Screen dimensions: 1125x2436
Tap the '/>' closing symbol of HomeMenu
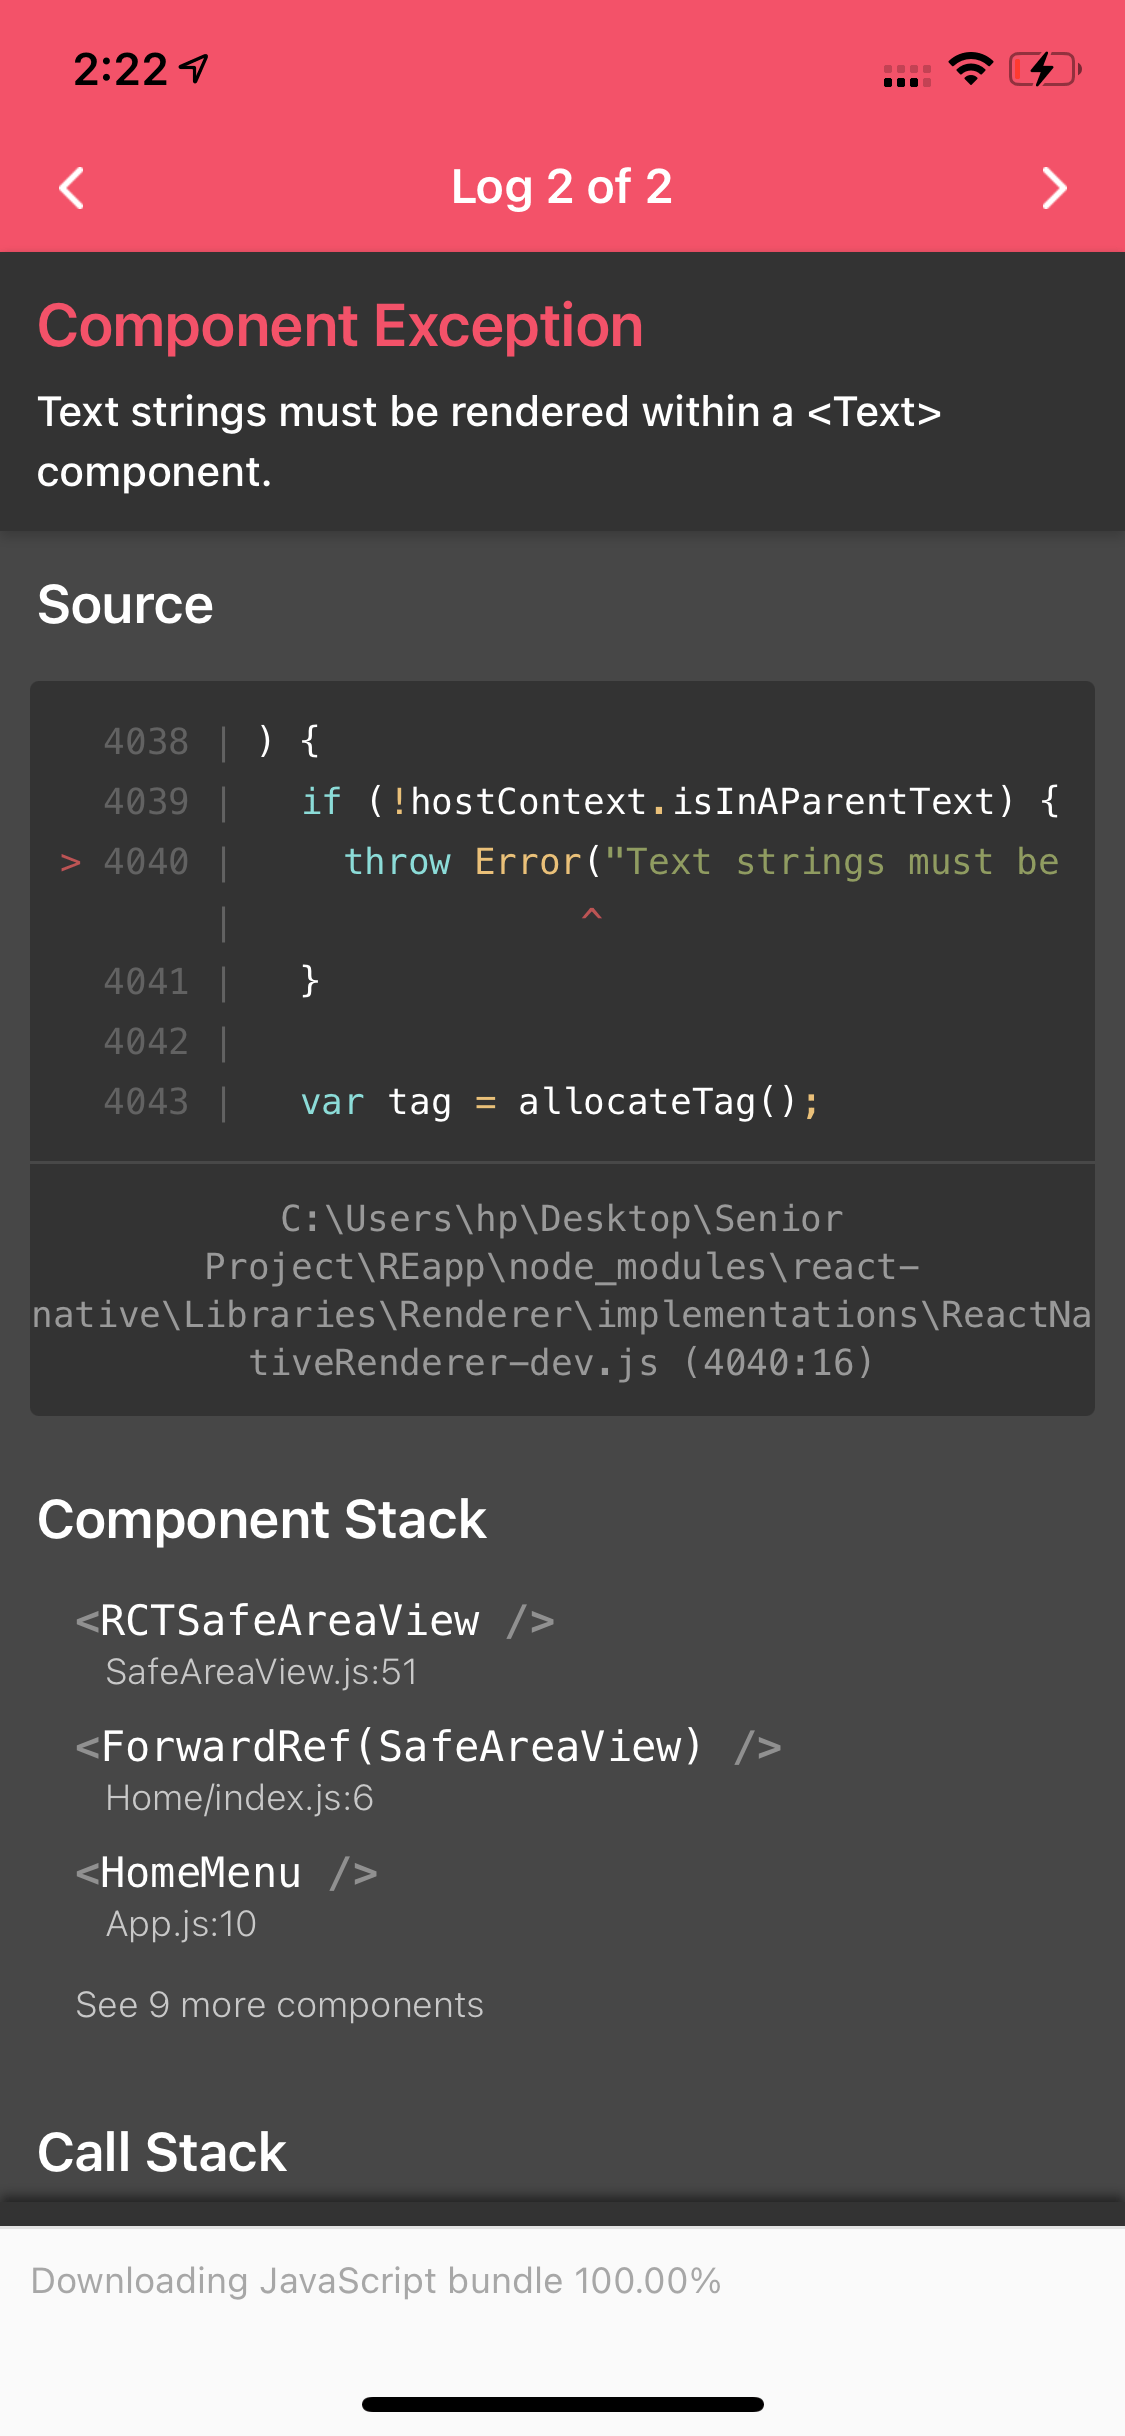355,1870
